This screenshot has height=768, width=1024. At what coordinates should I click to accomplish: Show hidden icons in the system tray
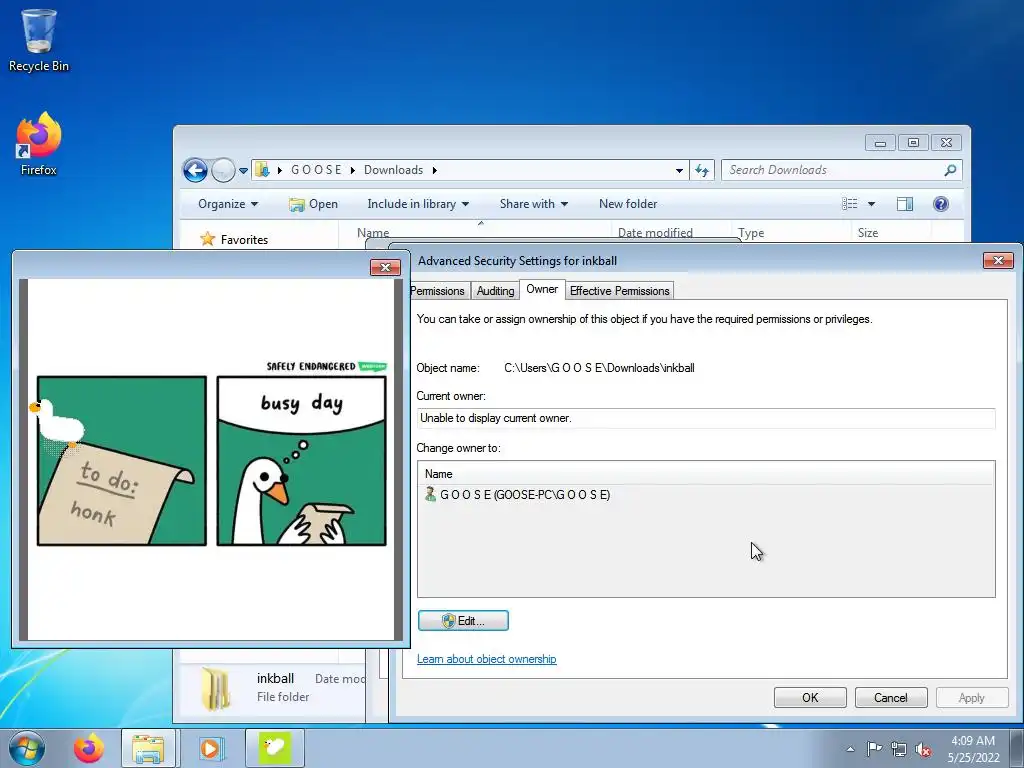click(850, 749)
